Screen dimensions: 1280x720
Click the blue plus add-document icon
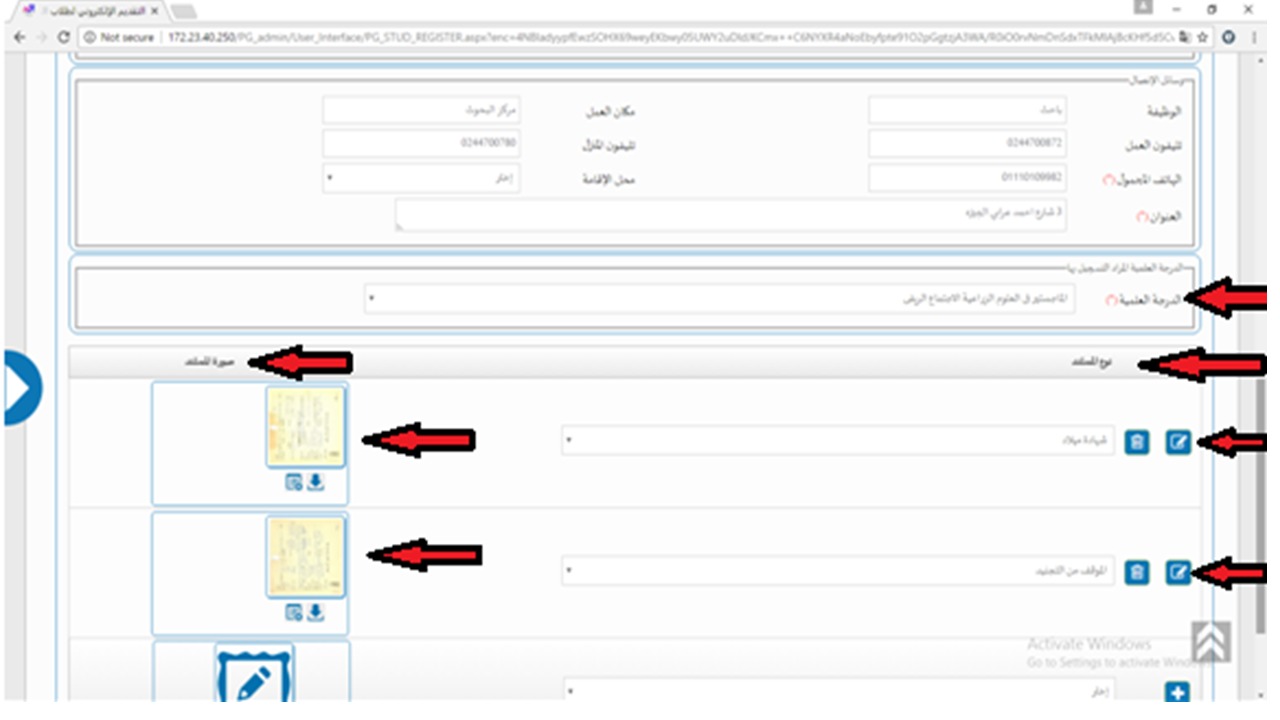coord(1178,692)
